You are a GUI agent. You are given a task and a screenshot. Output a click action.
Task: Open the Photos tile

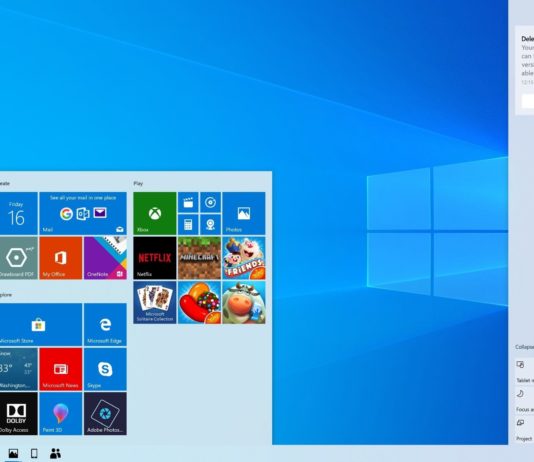click(244, 213)
